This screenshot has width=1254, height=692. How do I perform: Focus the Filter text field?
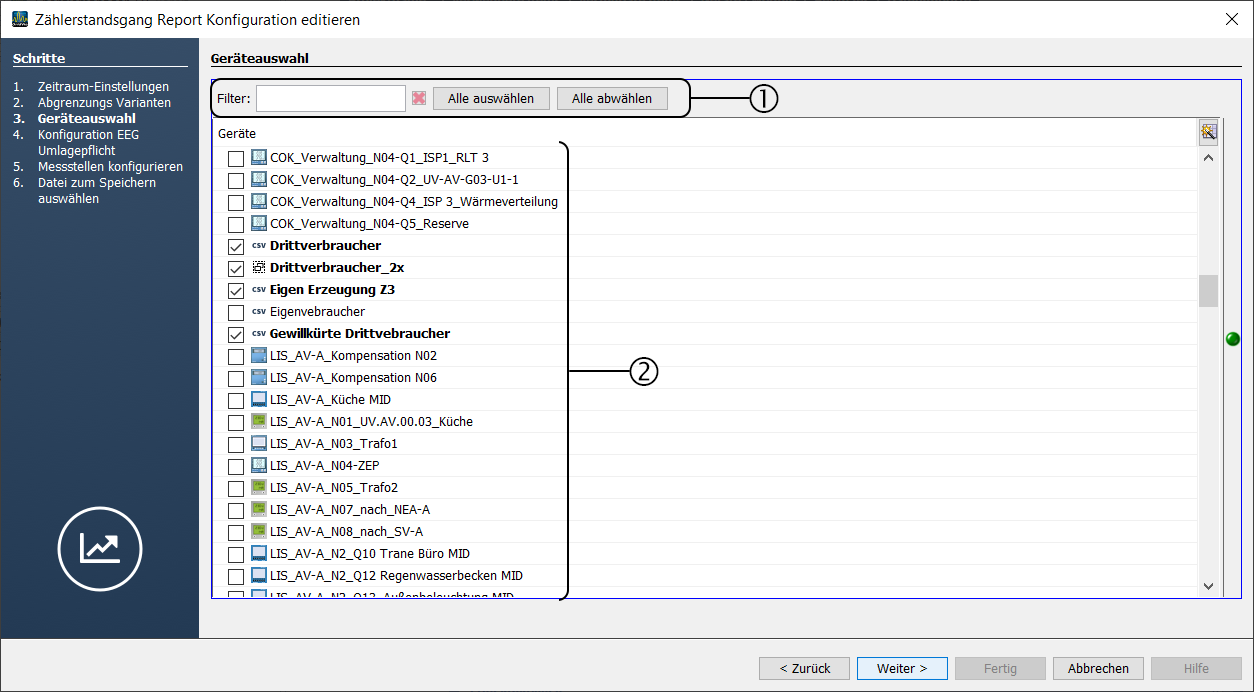(x=330, y=98)
